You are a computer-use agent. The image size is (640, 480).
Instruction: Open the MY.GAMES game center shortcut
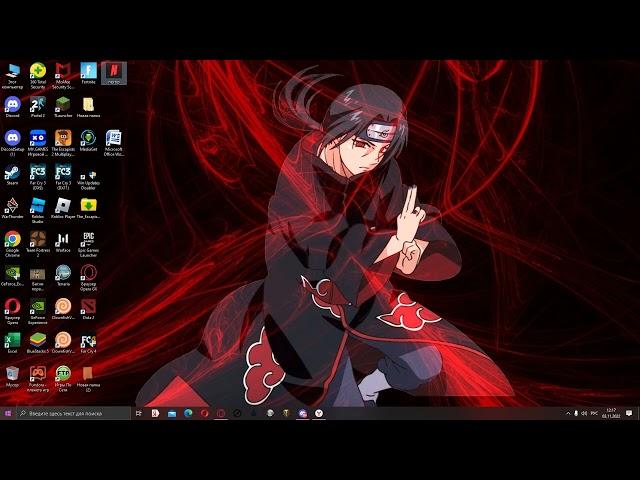tap(38, 143)
